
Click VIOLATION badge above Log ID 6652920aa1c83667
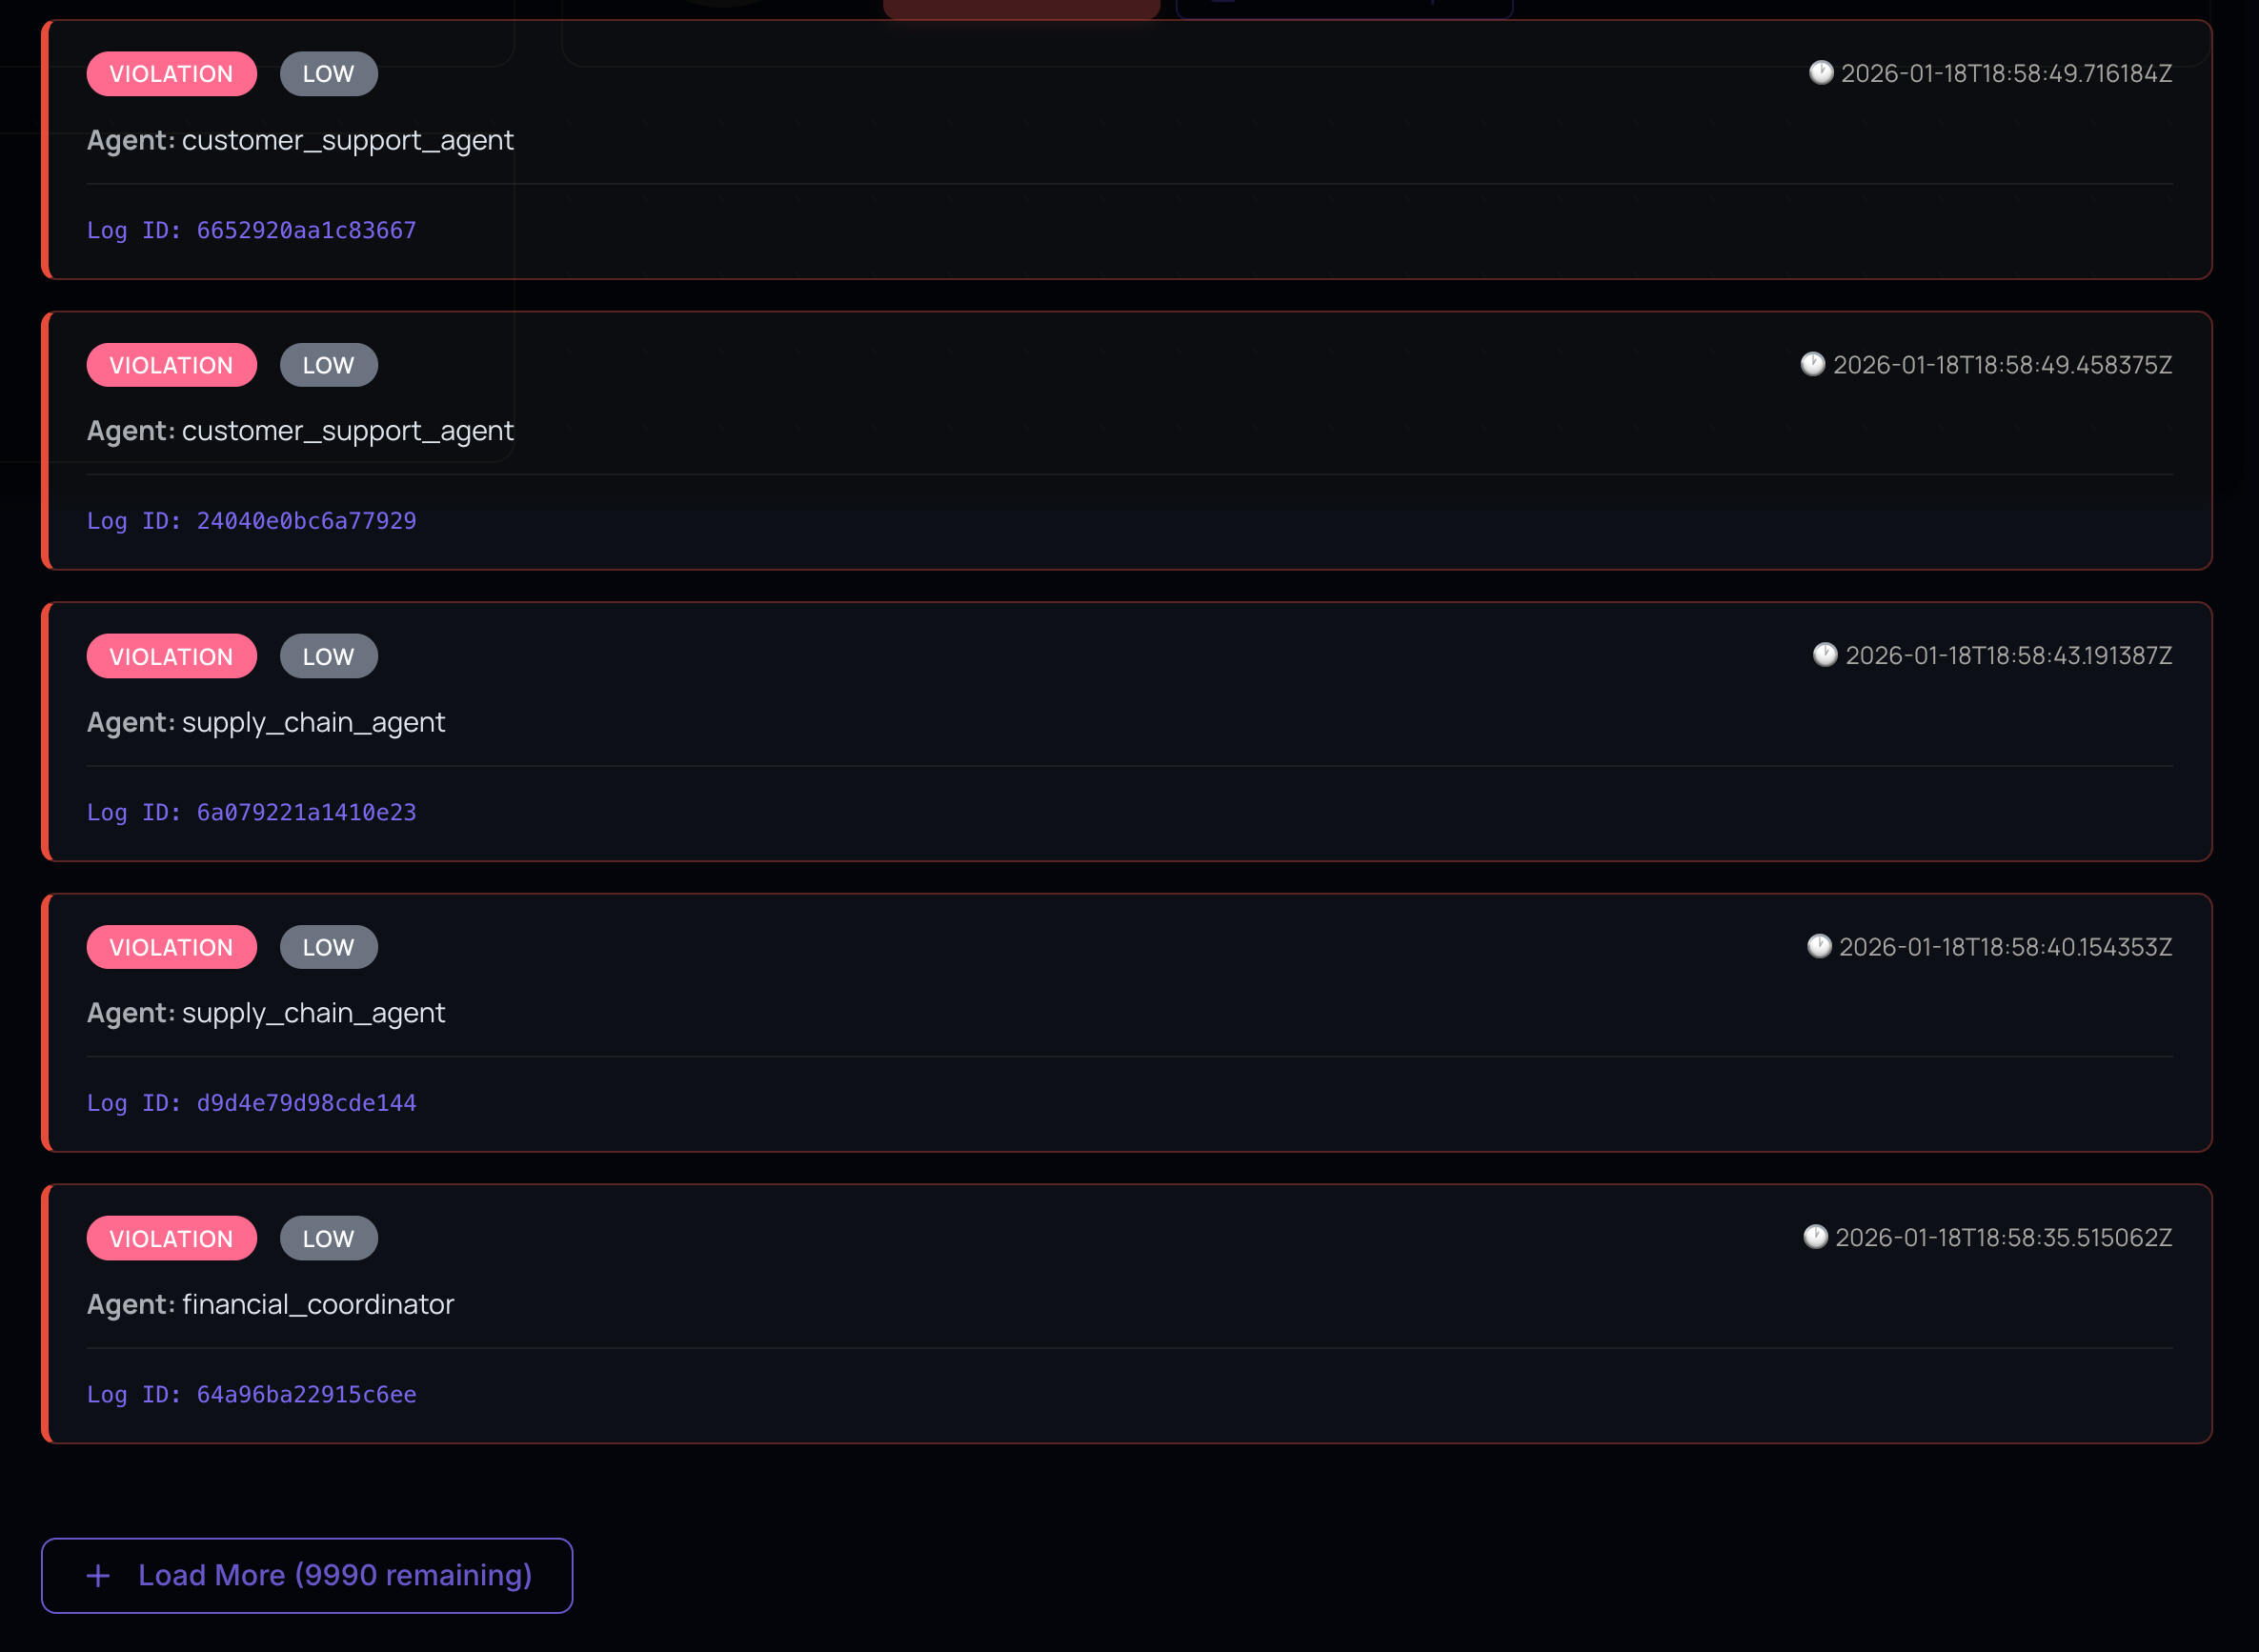point(171,74)
